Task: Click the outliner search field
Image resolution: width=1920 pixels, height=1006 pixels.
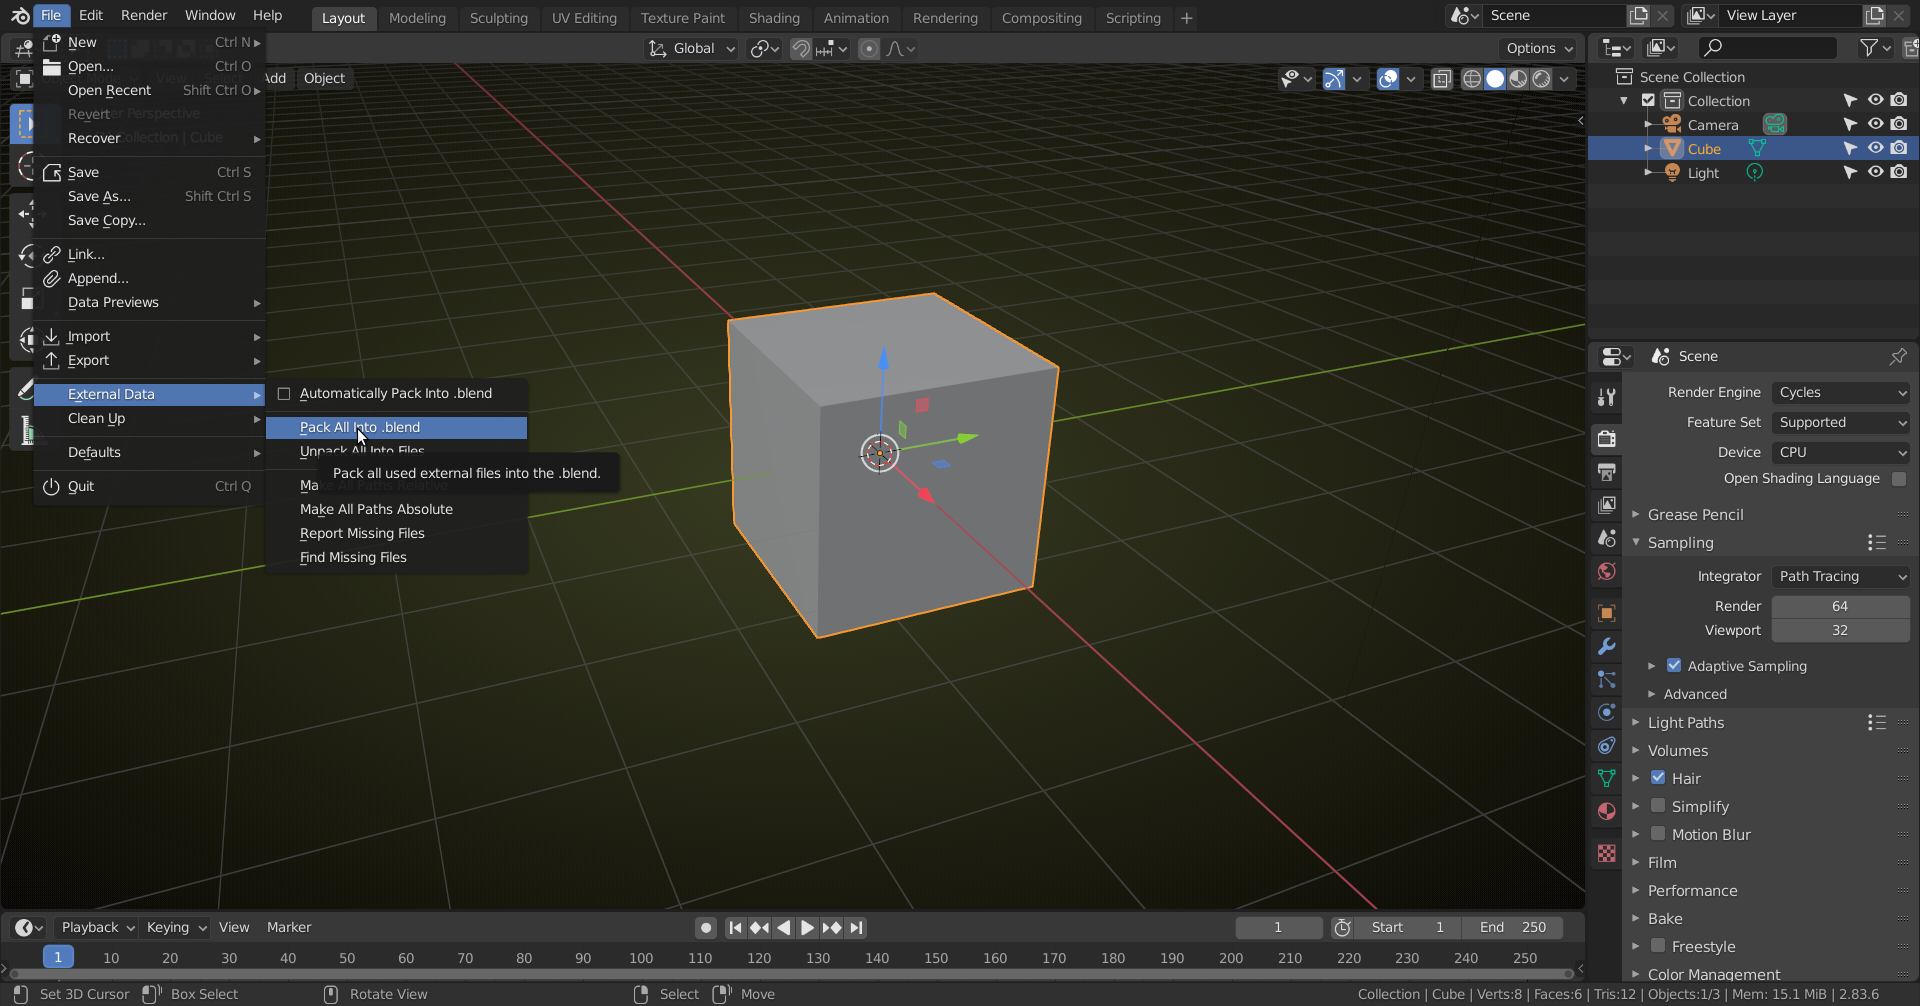Action: tap(1767, 47)
